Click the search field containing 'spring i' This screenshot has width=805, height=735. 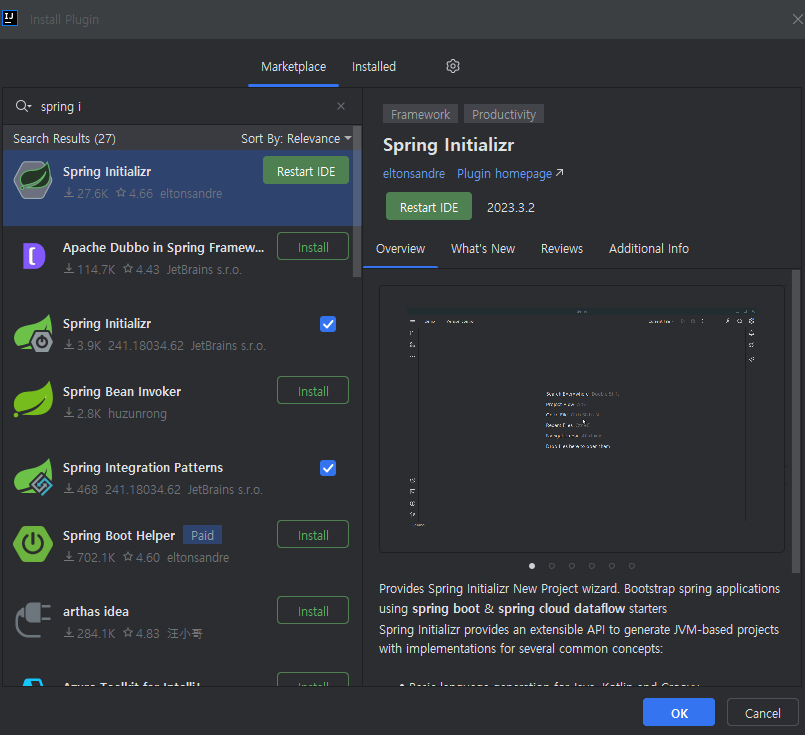[x=182, y=106]
